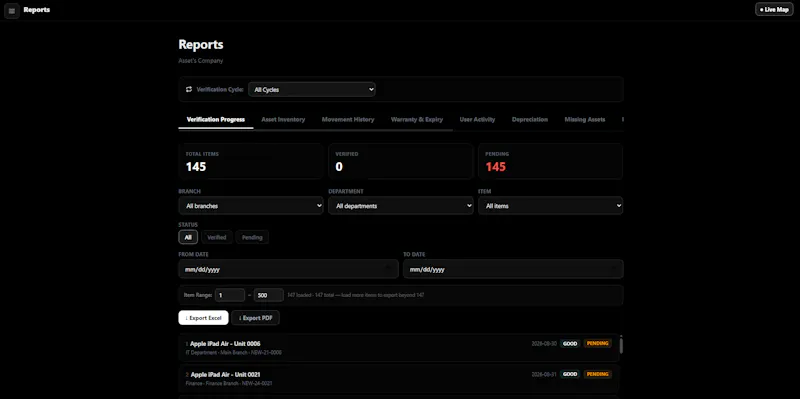This screenshot has width=800, height=399.
Task: Open the Apple iPad Air - Unit 0021 row
Action: (x=399, y=378)
